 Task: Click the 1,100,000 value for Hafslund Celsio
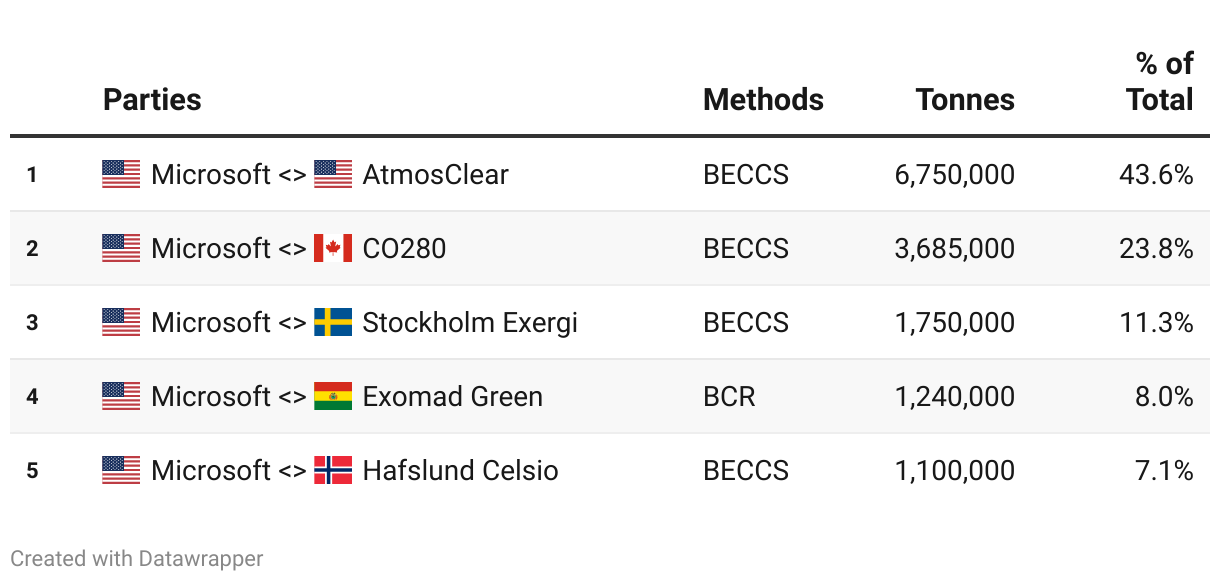pyautogui.click(x=954, y=470)
